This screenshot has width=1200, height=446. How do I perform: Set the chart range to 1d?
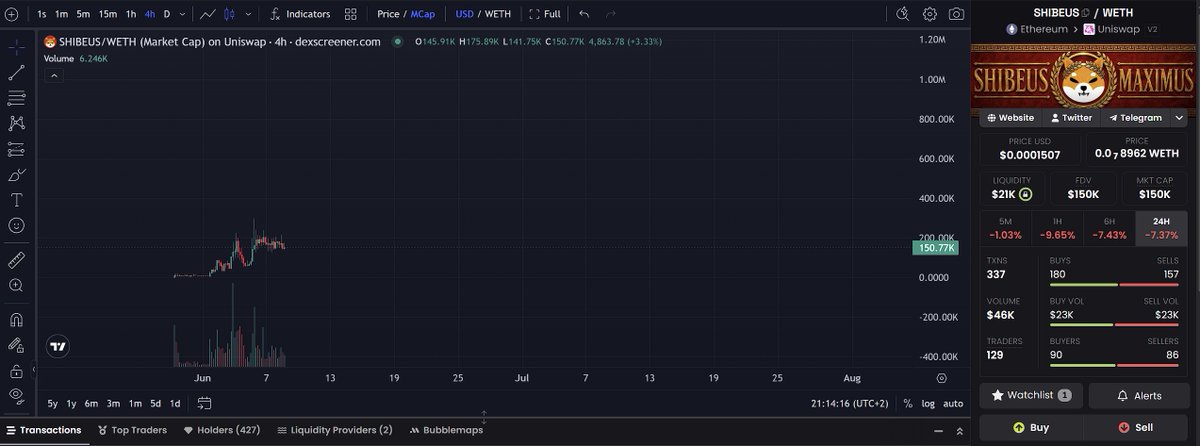(x=175, y=403)
